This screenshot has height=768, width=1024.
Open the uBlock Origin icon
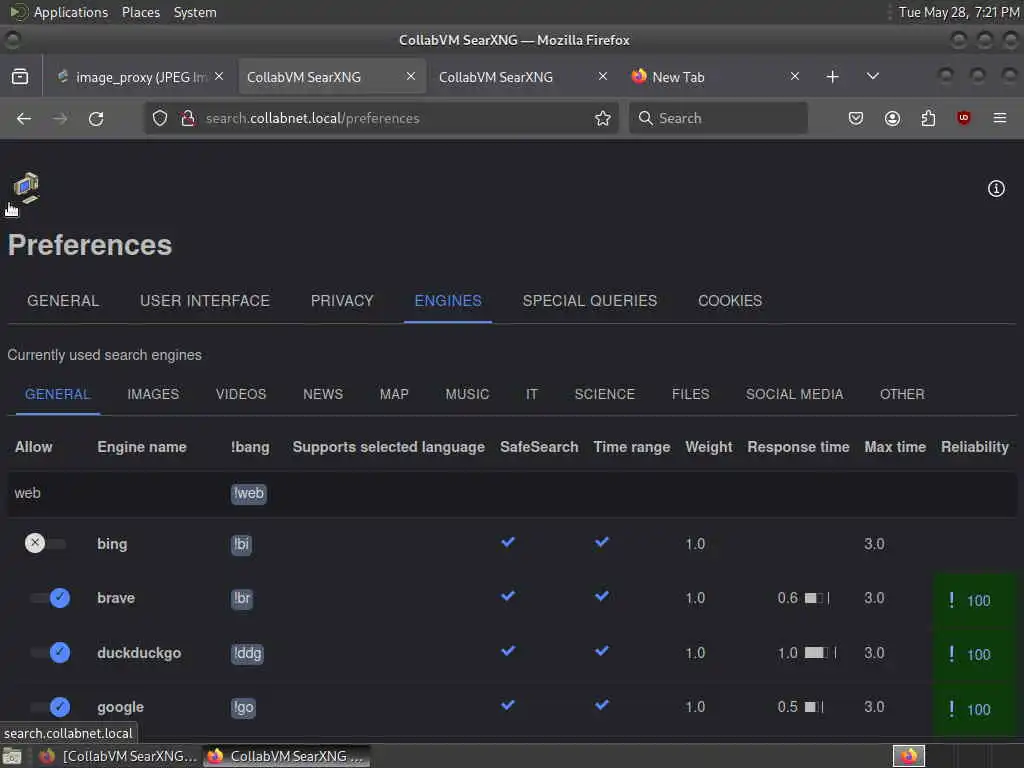point(963,118)
